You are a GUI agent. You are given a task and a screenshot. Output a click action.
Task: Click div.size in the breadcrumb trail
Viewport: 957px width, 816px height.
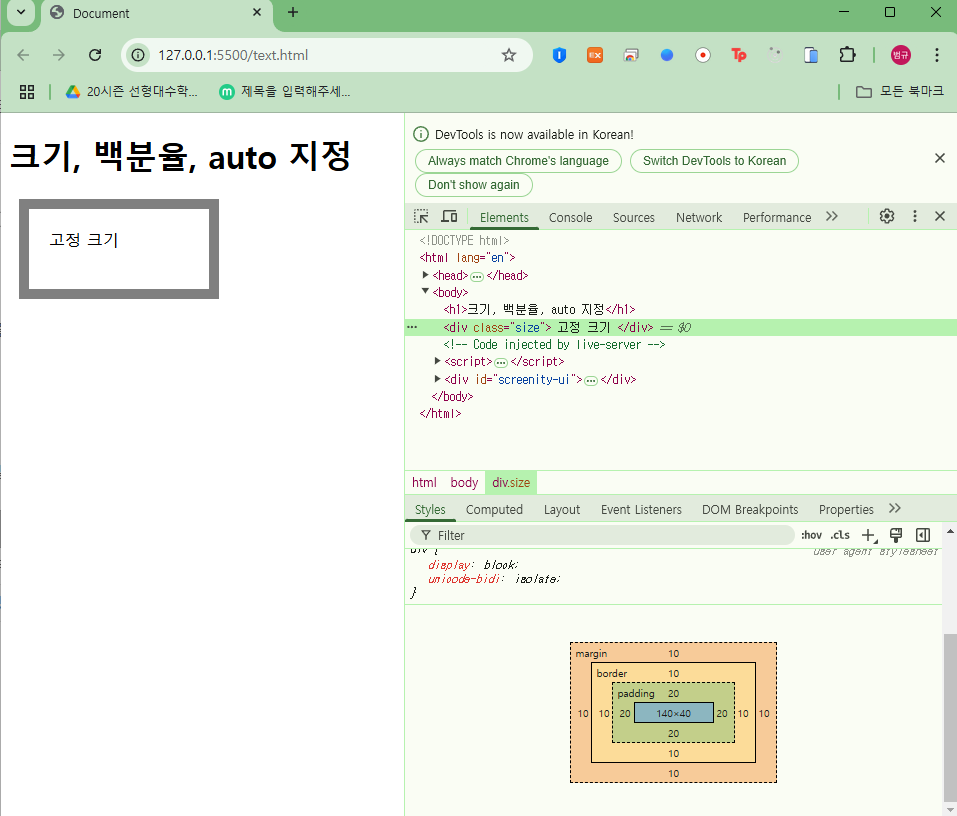(x=511, y=482)
